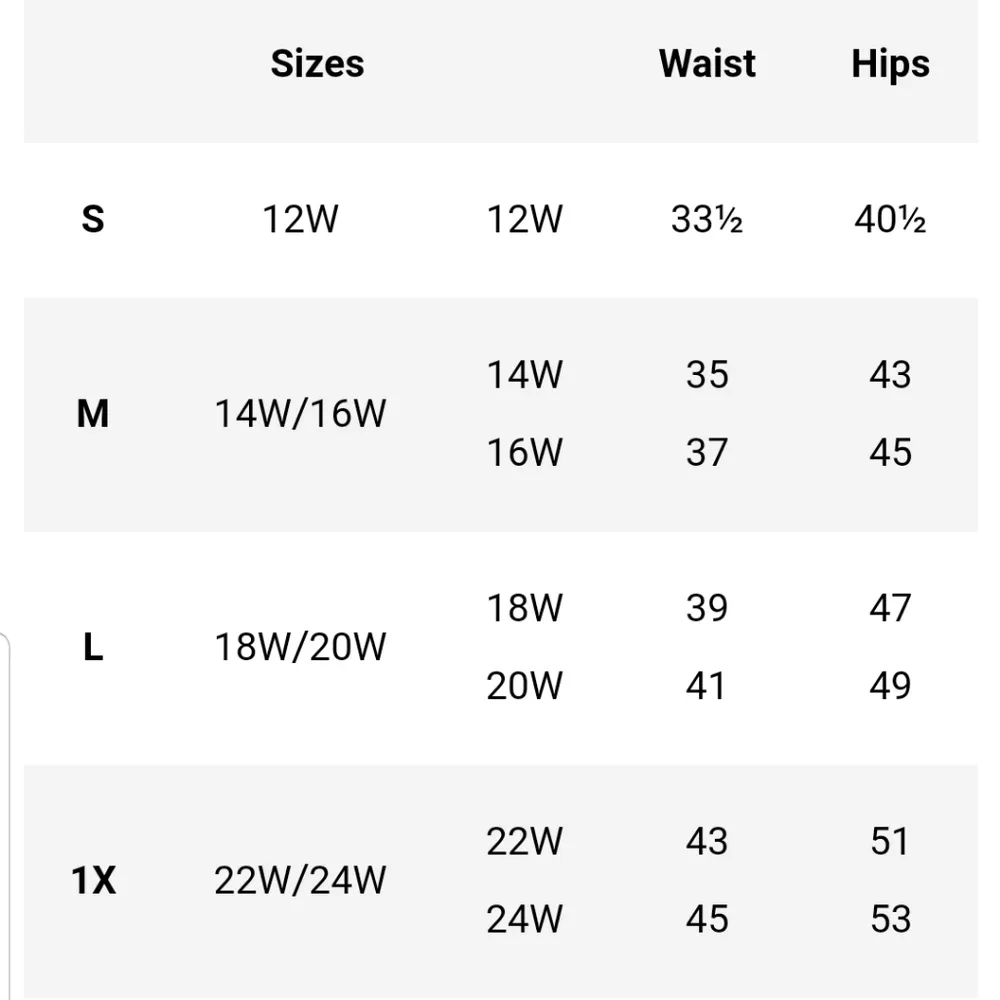Image resolution: width=1000 pixels, height=1000 pixels.
Task: Select waist value 37 for 16W
Action: tap(707, 453)
